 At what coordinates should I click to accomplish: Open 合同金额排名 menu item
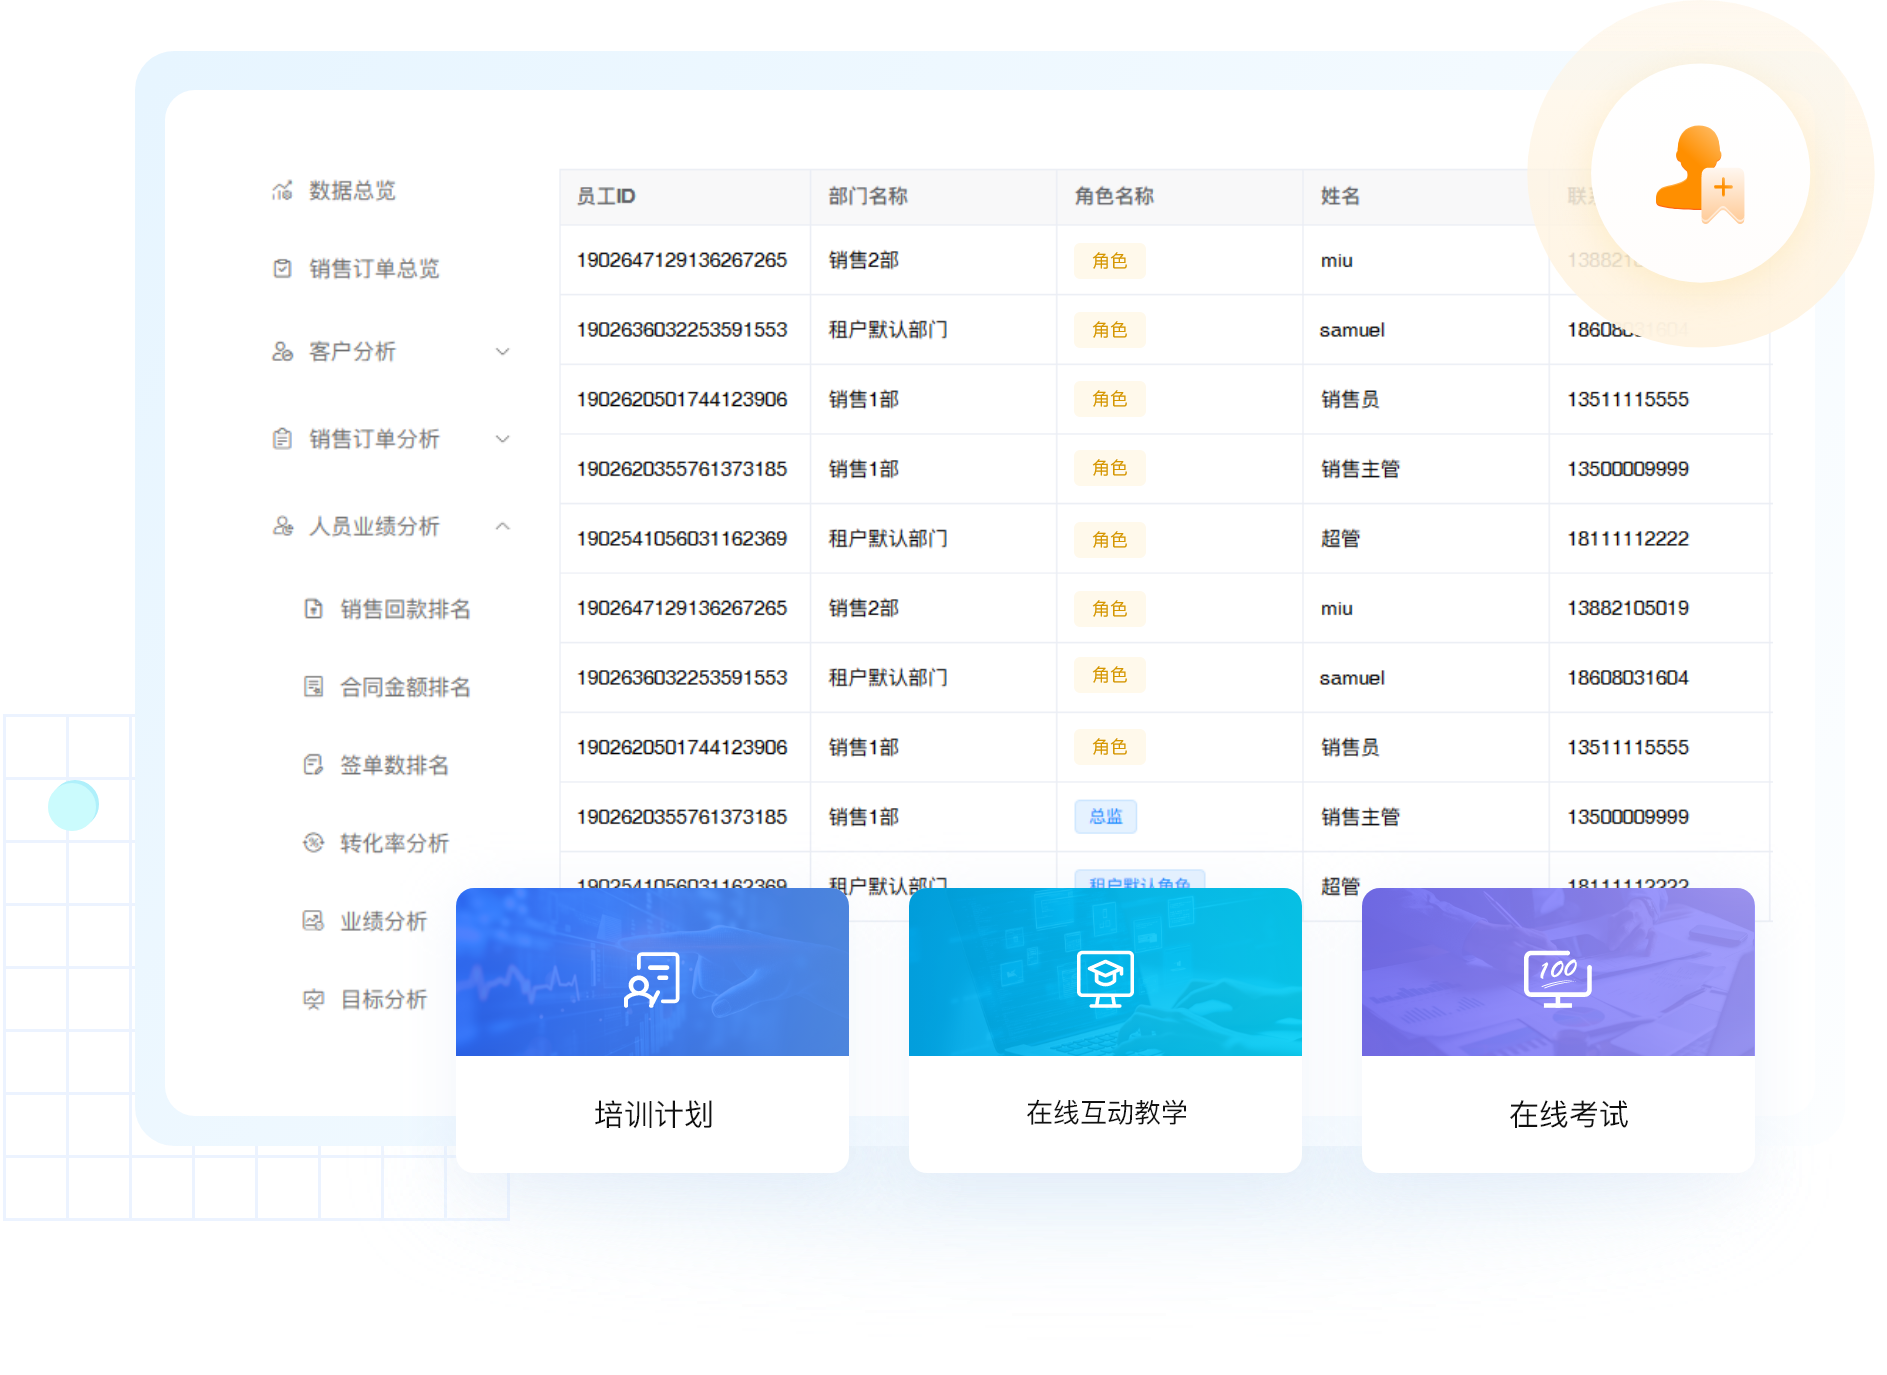405,687
